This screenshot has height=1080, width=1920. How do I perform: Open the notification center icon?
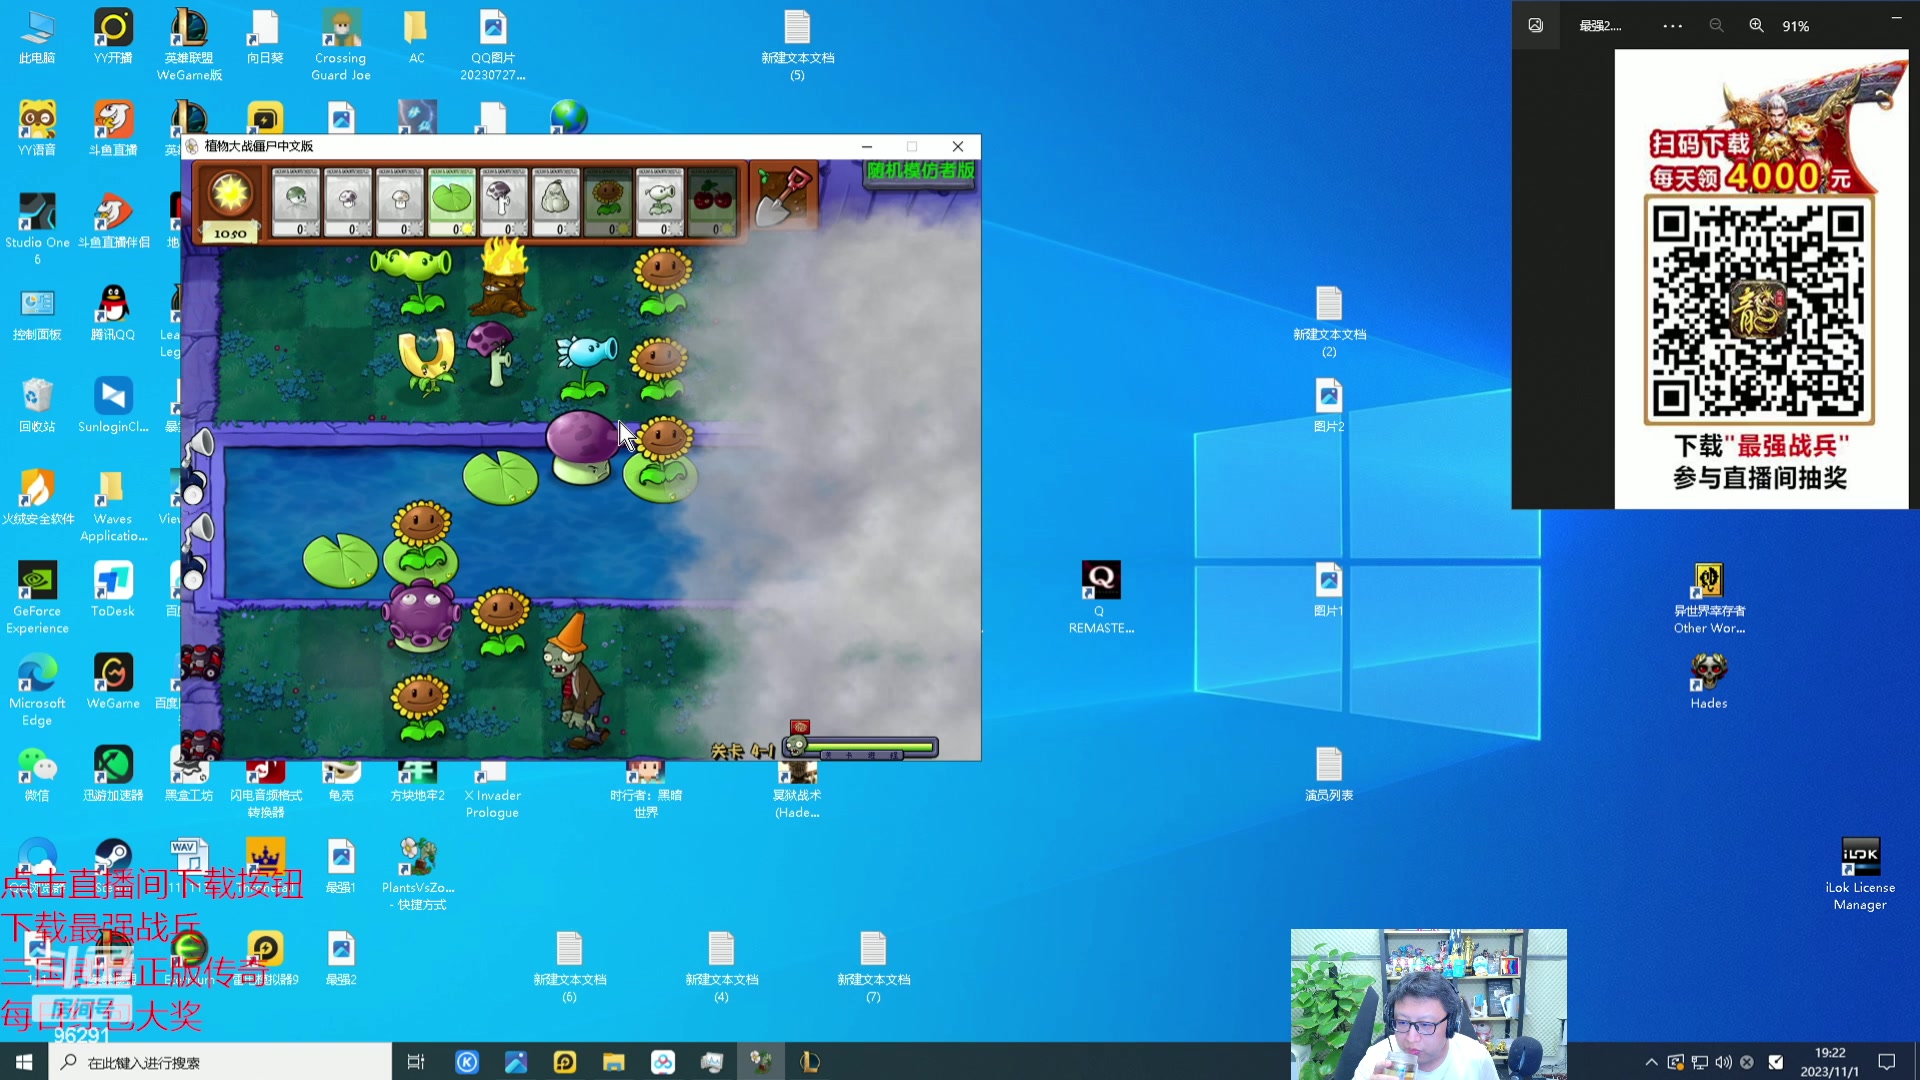[1887, 1062]
